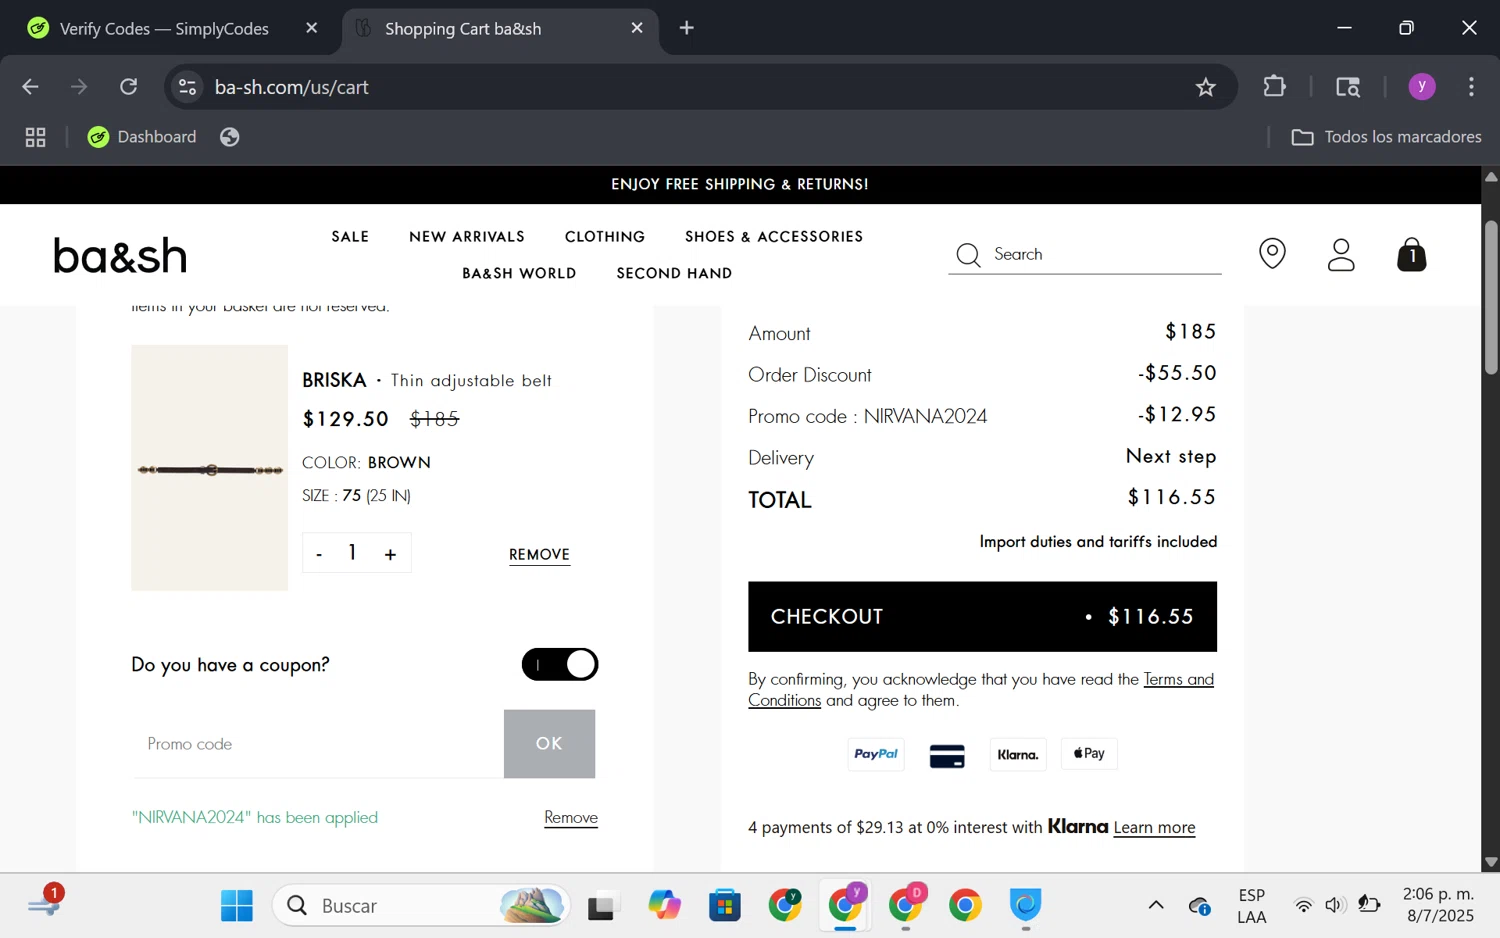Open NEW ARRIVALS menu
1500x938 pixels.
[467, 237]
